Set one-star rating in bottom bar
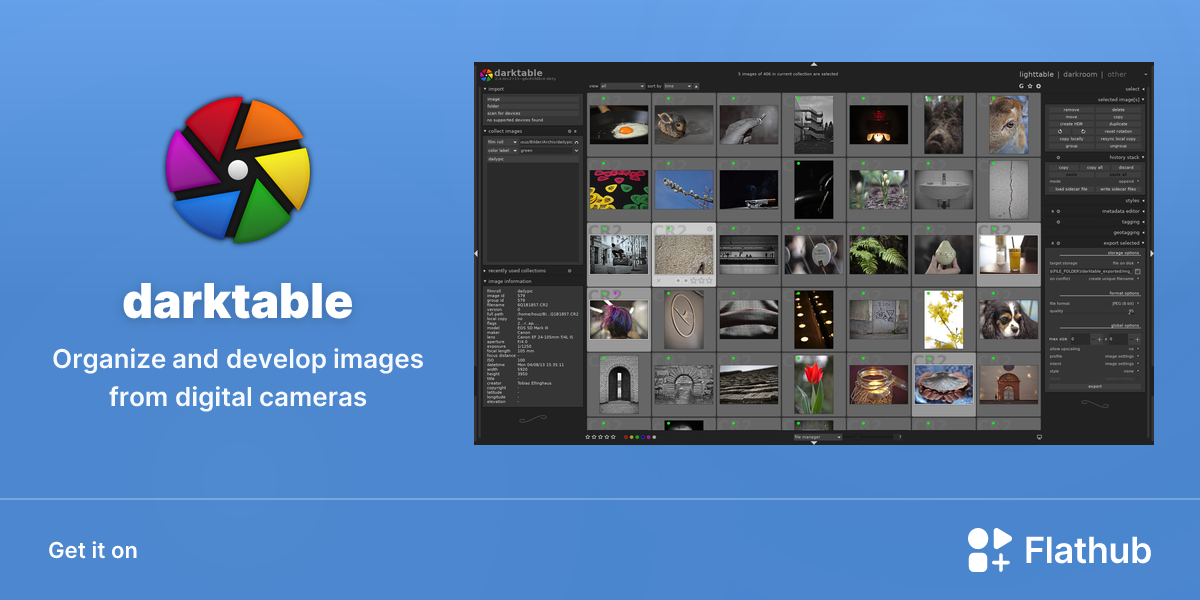 587,437
